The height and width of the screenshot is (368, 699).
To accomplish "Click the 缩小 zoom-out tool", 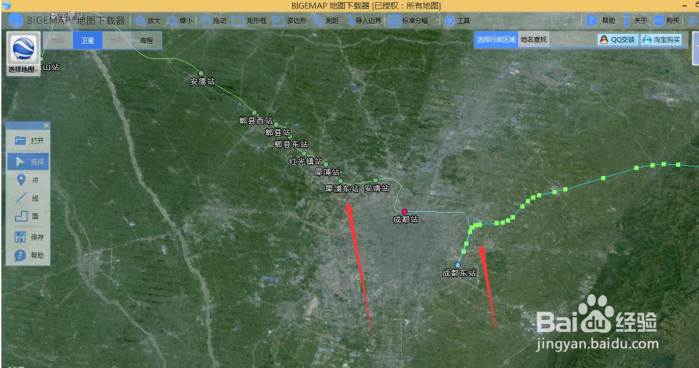I will (x=180, y=21).
